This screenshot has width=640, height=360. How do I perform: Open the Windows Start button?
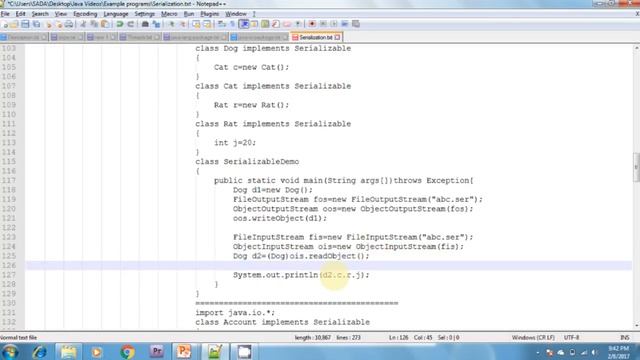(10, 352)
